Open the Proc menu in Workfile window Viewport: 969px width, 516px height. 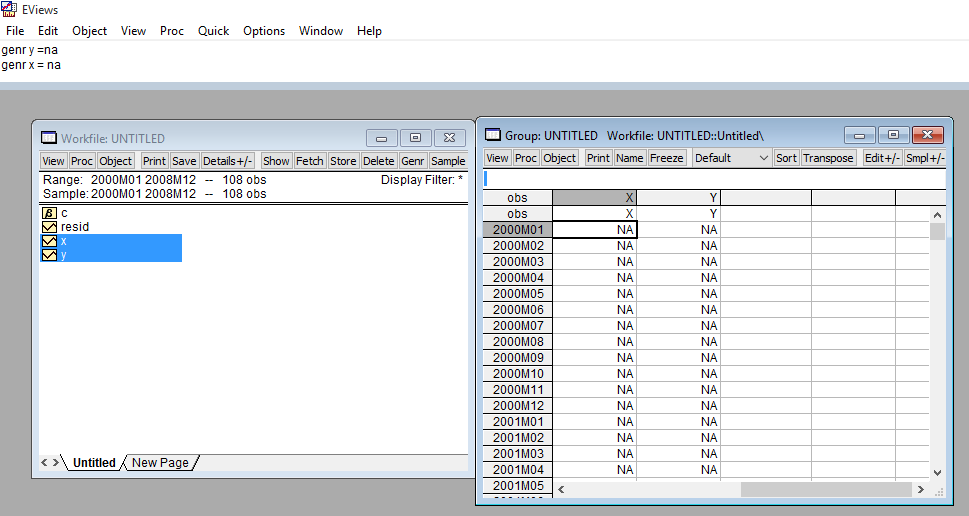tap(82, 161)
